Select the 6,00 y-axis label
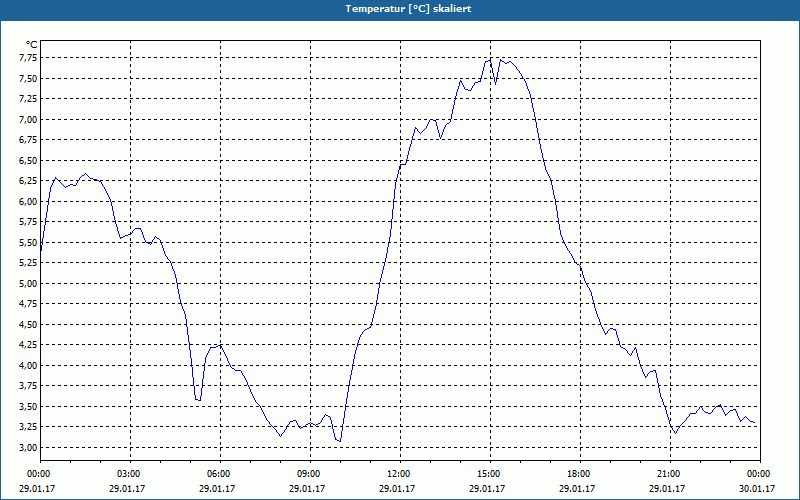The image size is (800, 500). point(29,202)
